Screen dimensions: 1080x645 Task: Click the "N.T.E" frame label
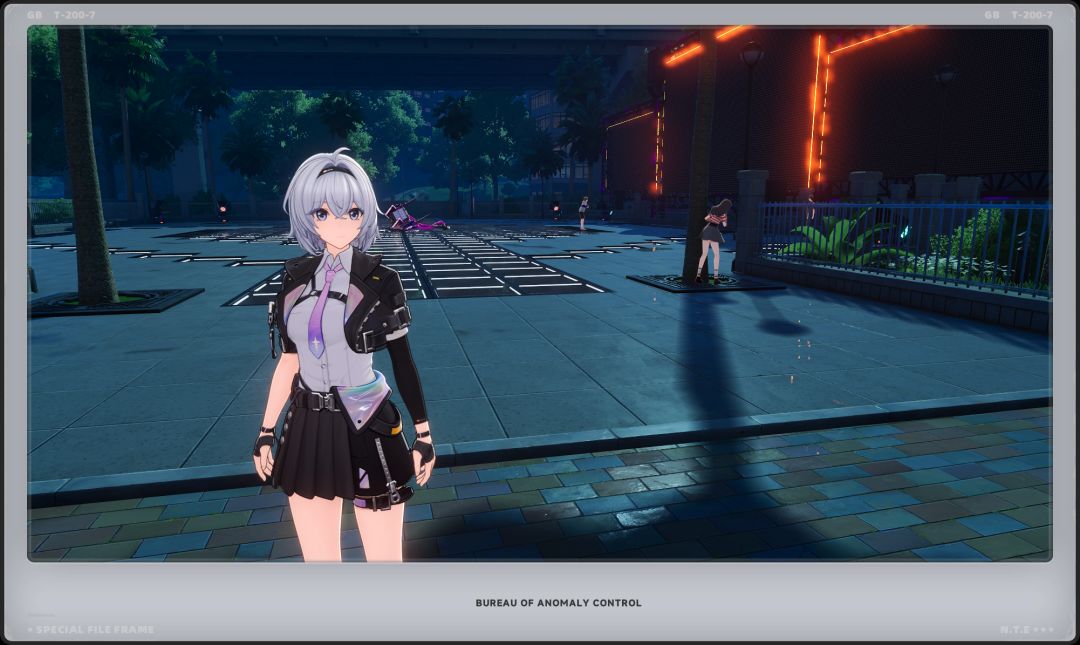pos(1015,630)
